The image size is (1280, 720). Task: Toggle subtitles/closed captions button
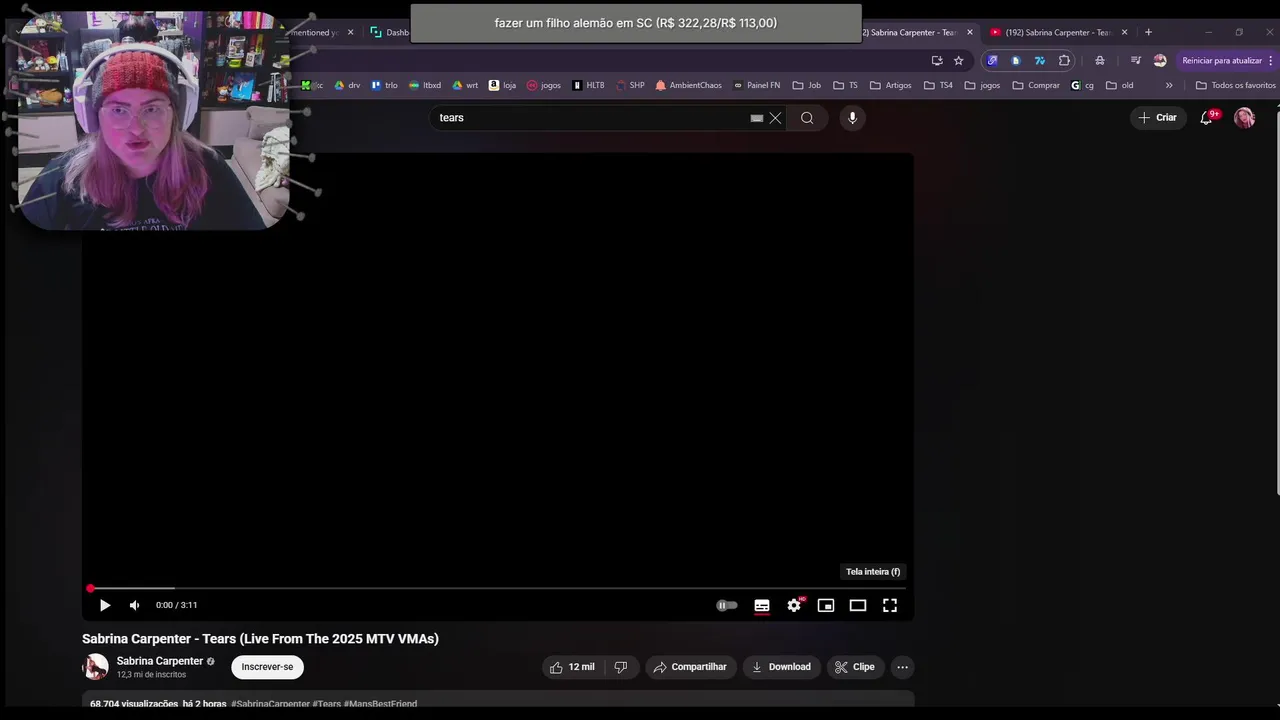pos(762,605)
